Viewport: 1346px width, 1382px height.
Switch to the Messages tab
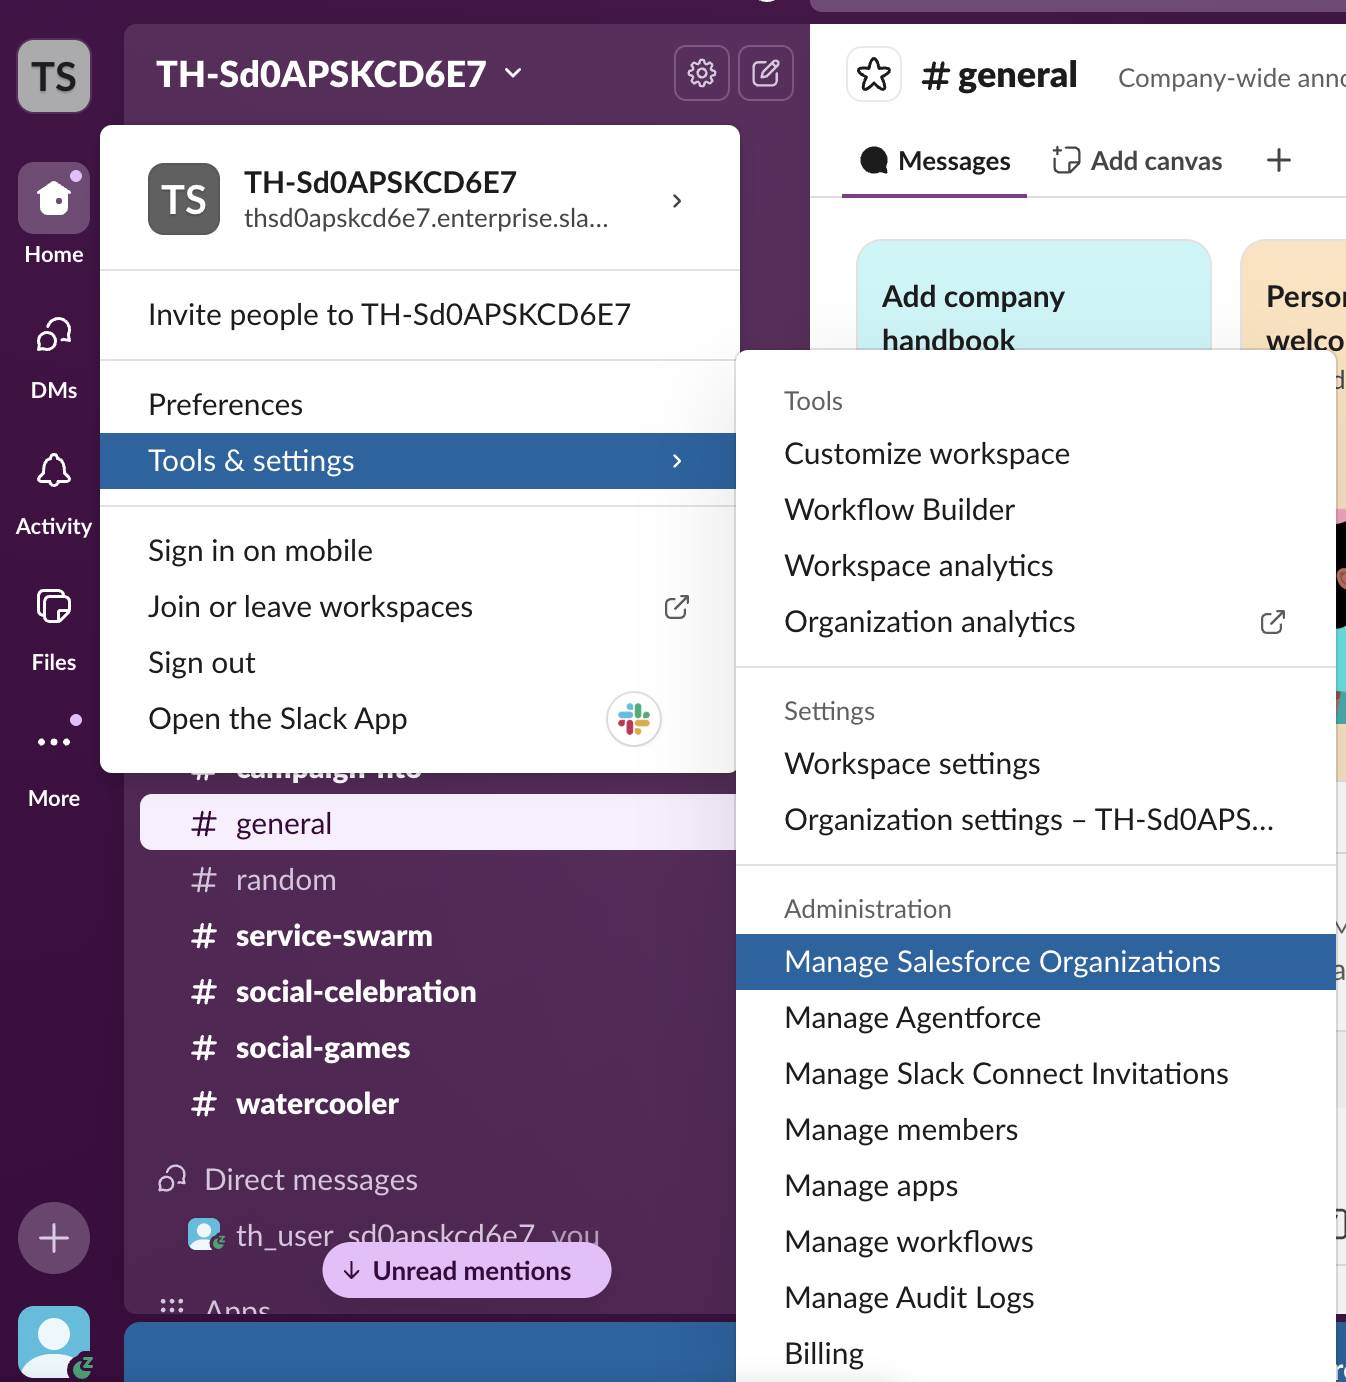[x=935, y=161]
